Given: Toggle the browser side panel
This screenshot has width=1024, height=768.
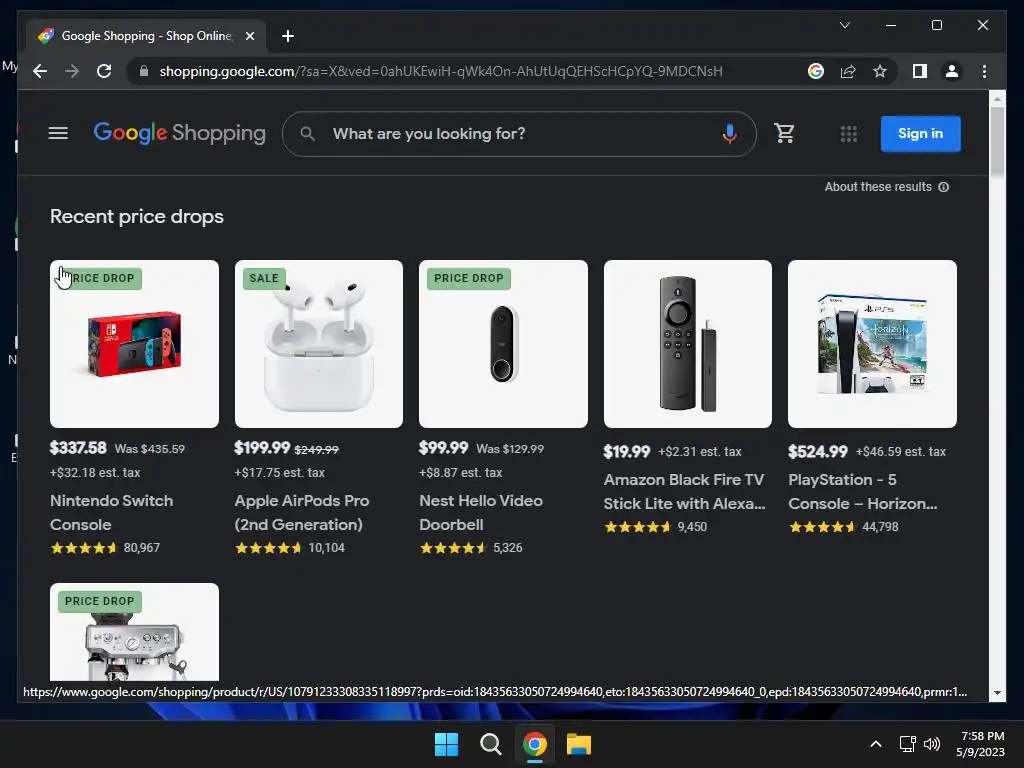Looking at the screenshot, I should (x=920, y=71).
